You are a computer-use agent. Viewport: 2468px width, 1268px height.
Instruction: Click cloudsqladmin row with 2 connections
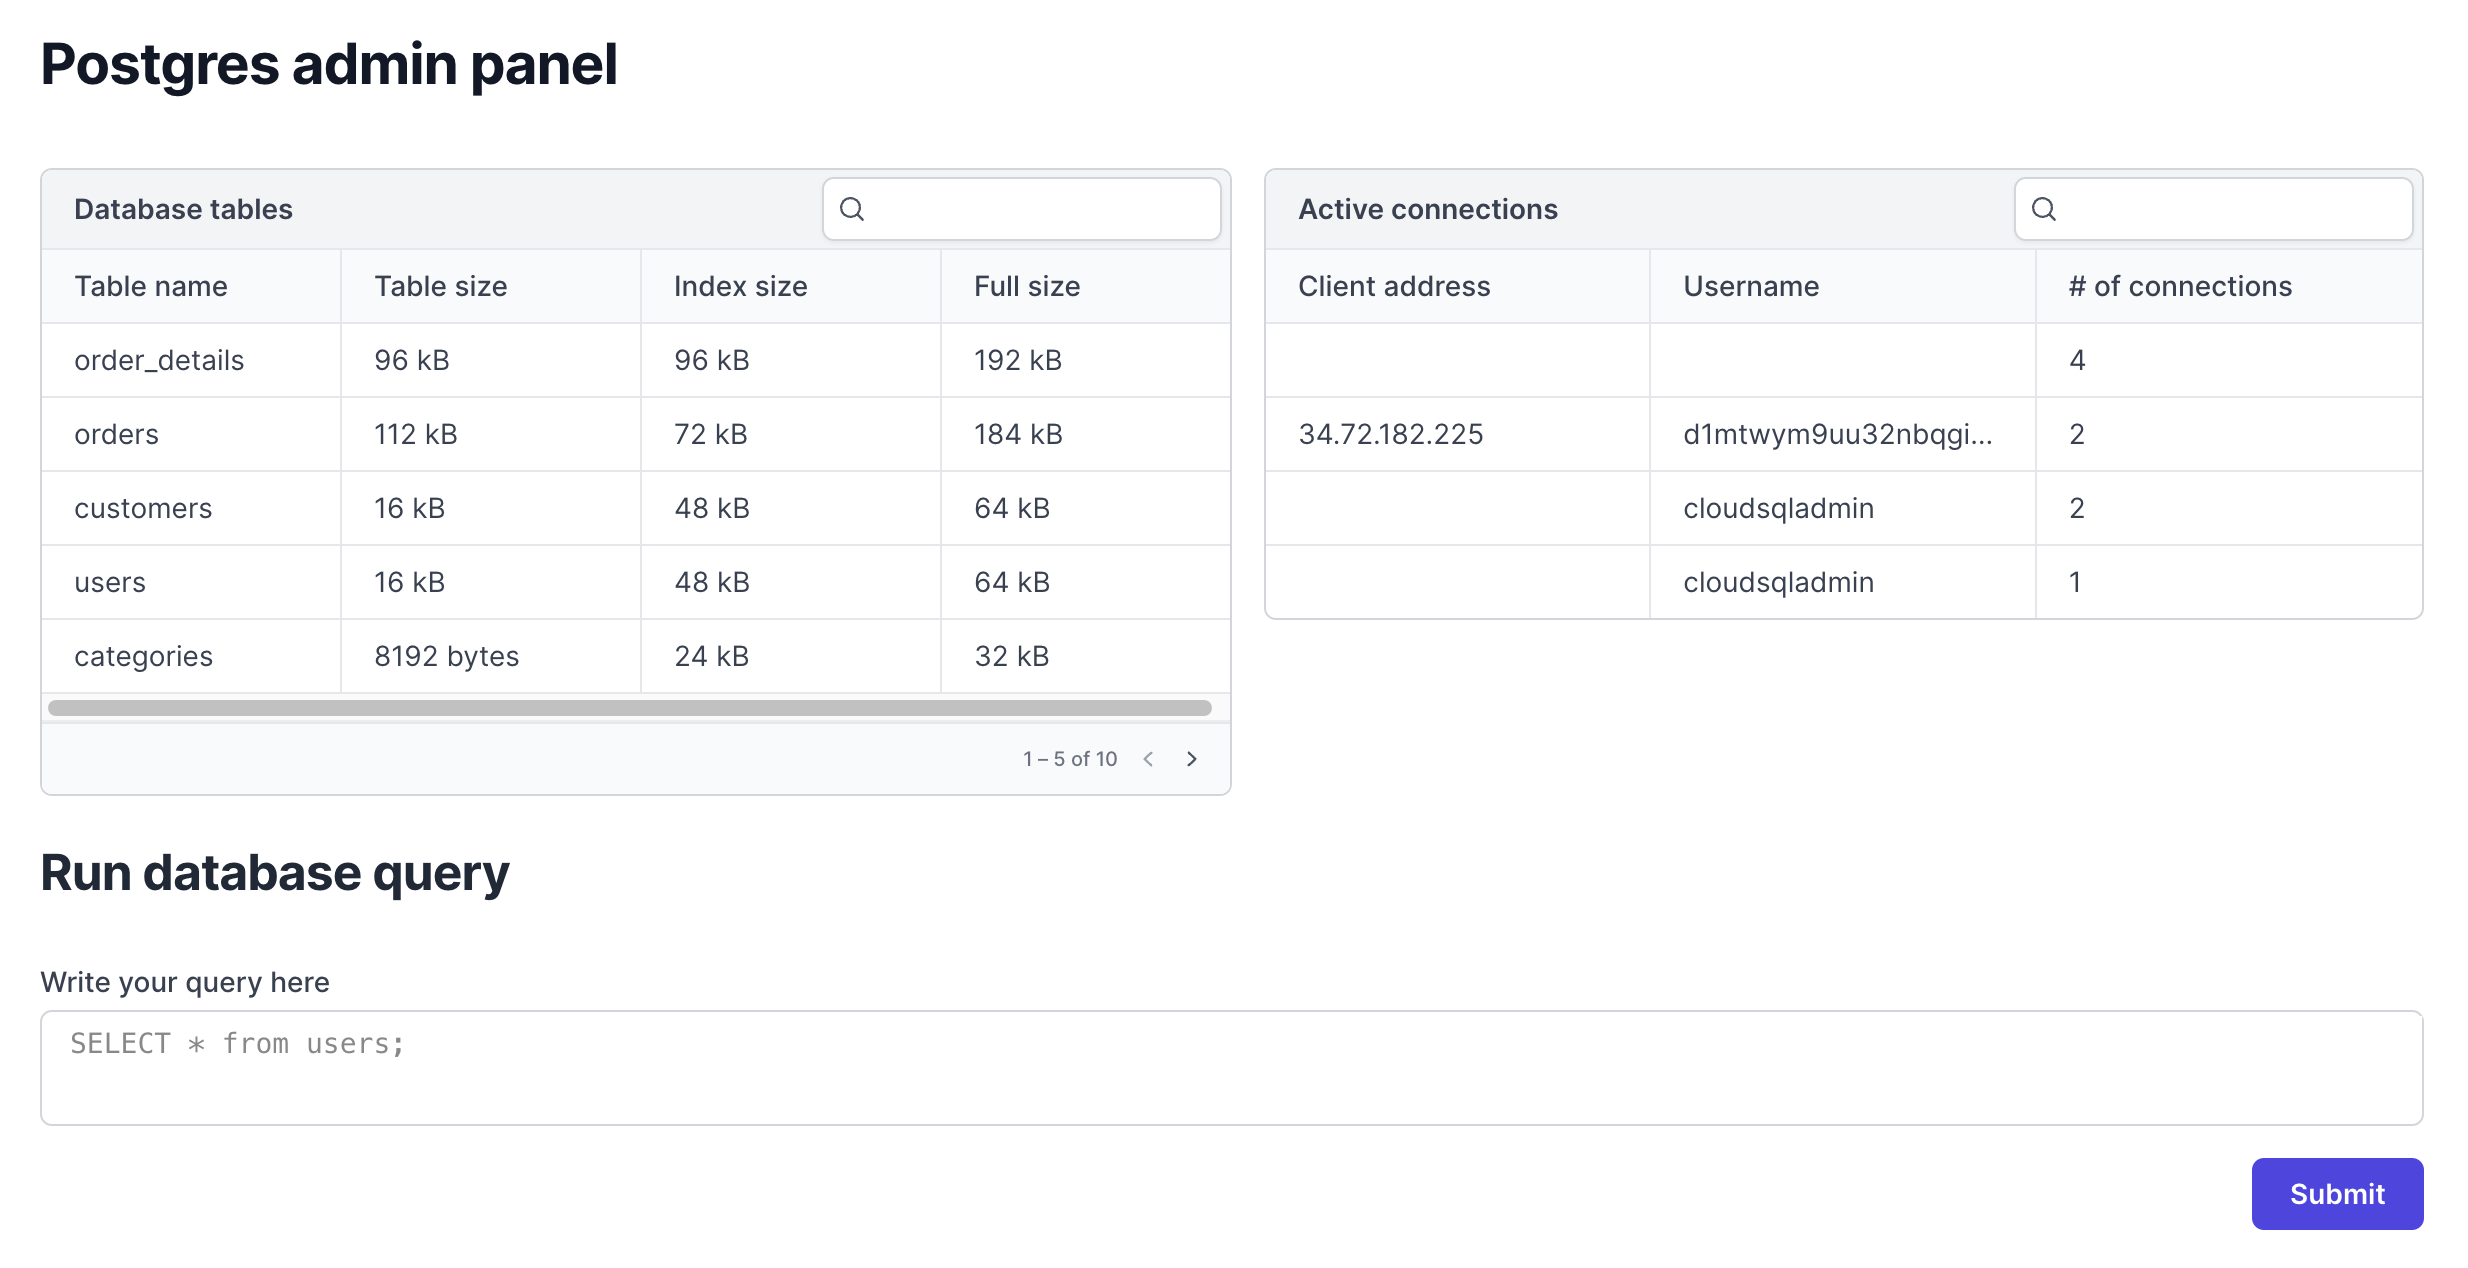pyautogui.click(x=1844, y=508)
